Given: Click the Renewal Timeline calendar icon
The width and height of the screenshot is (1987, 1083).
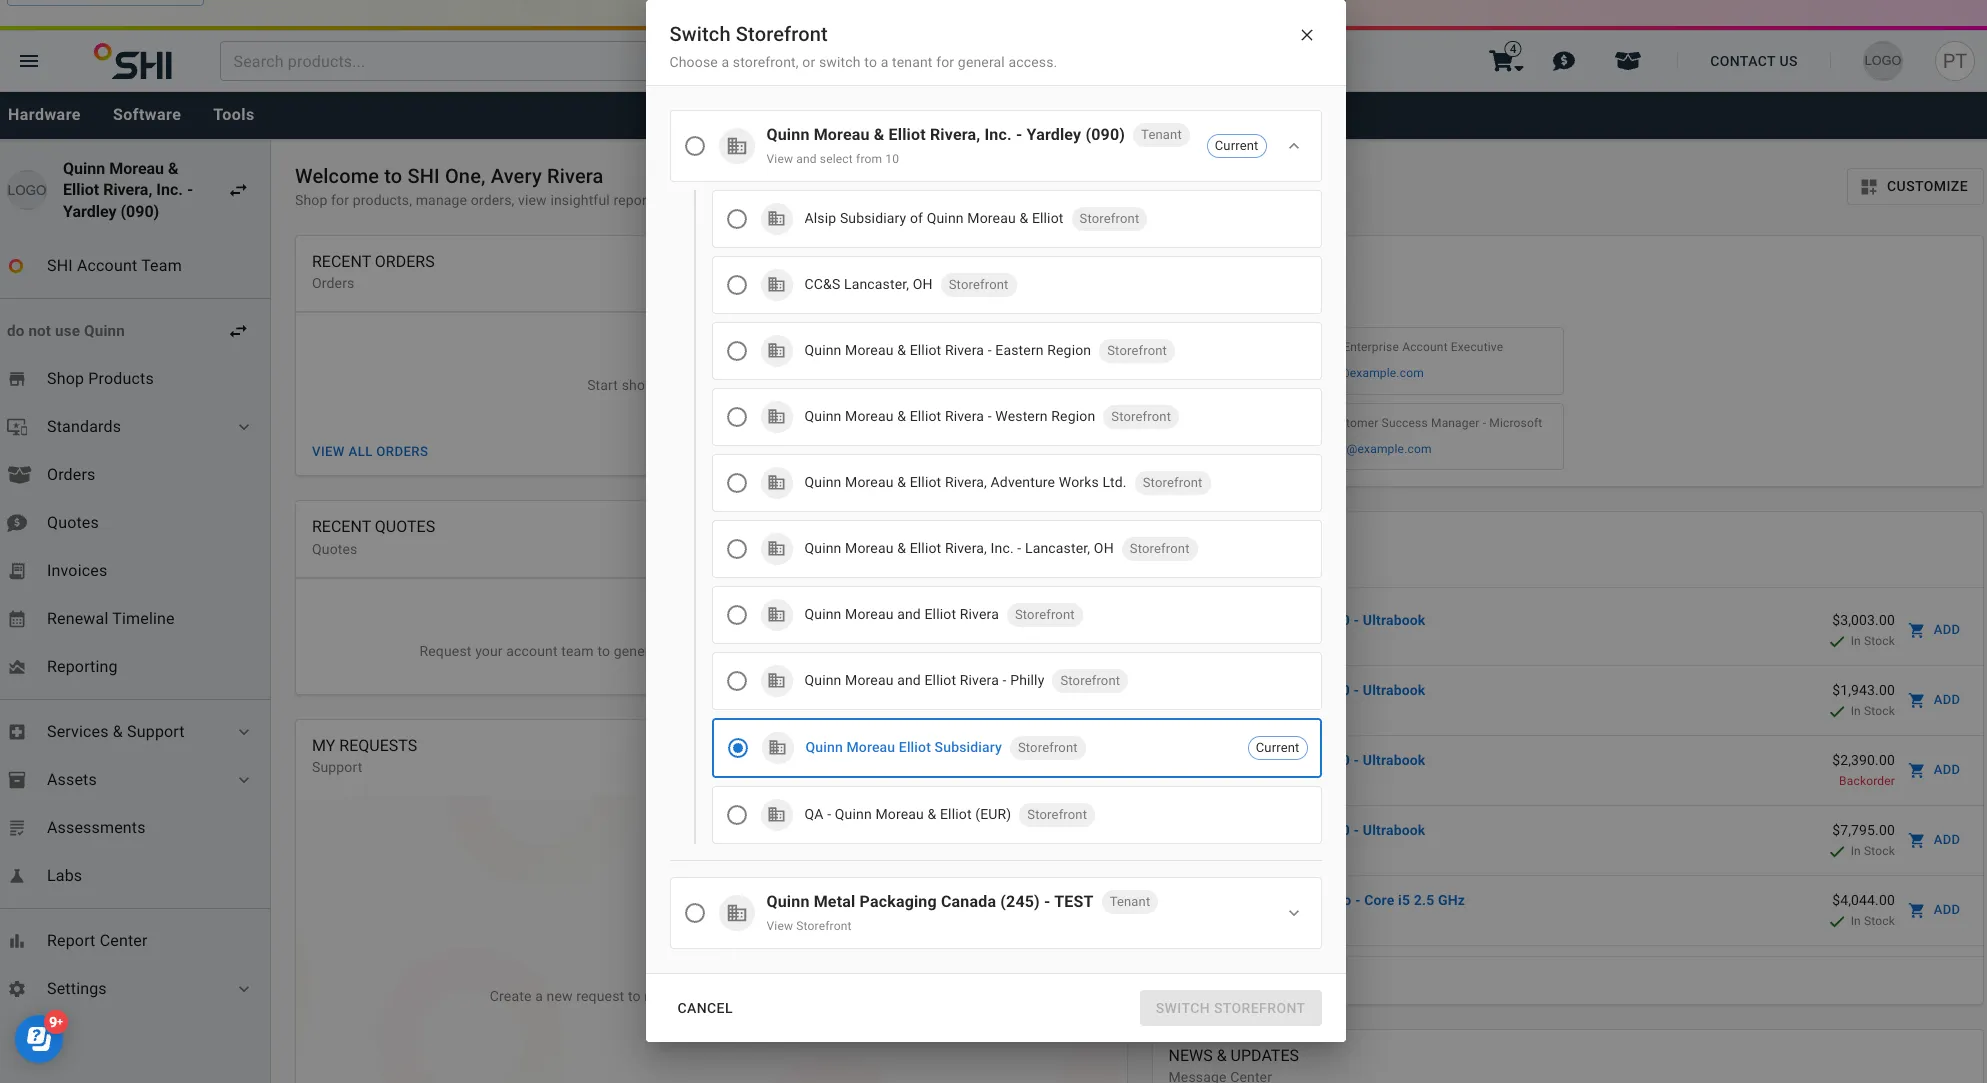Looking at the screenshot, I should (x=17, y=619).
